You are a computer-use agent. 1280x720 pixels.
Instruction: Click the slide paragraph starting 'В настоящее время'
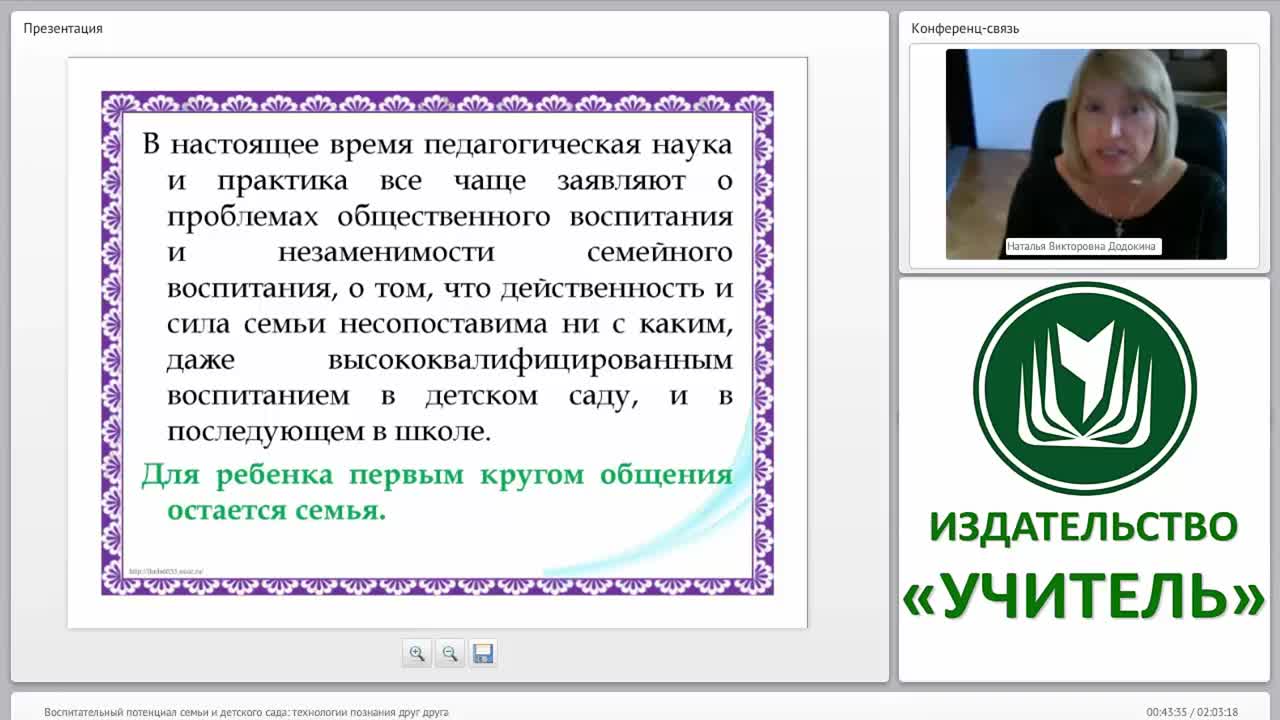(x=437, y=287)
